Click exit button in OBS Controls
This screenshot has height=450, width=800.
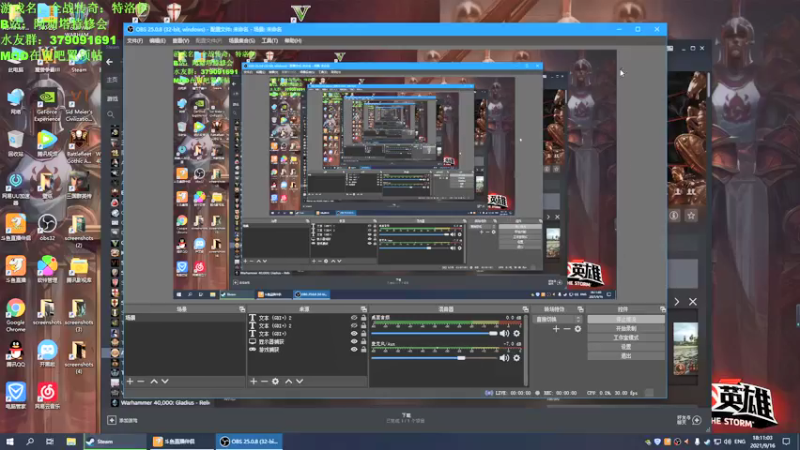tap(626, 356)
